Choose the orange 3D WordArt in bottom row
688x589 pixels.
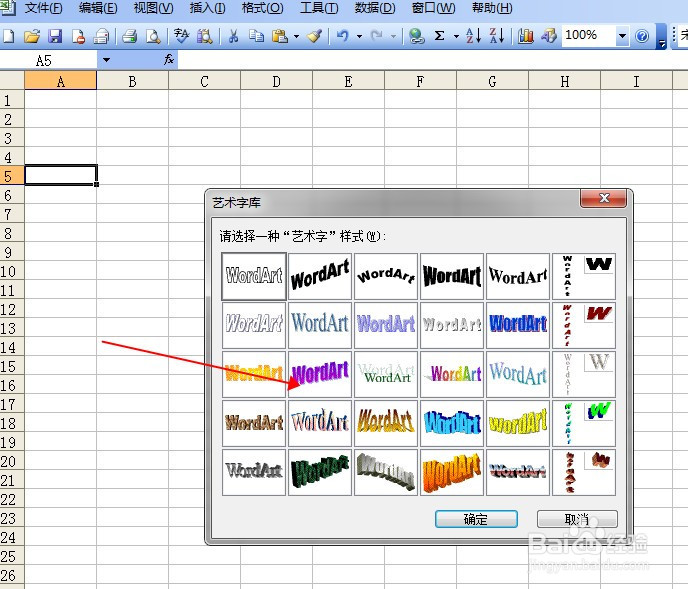(452, 472)
